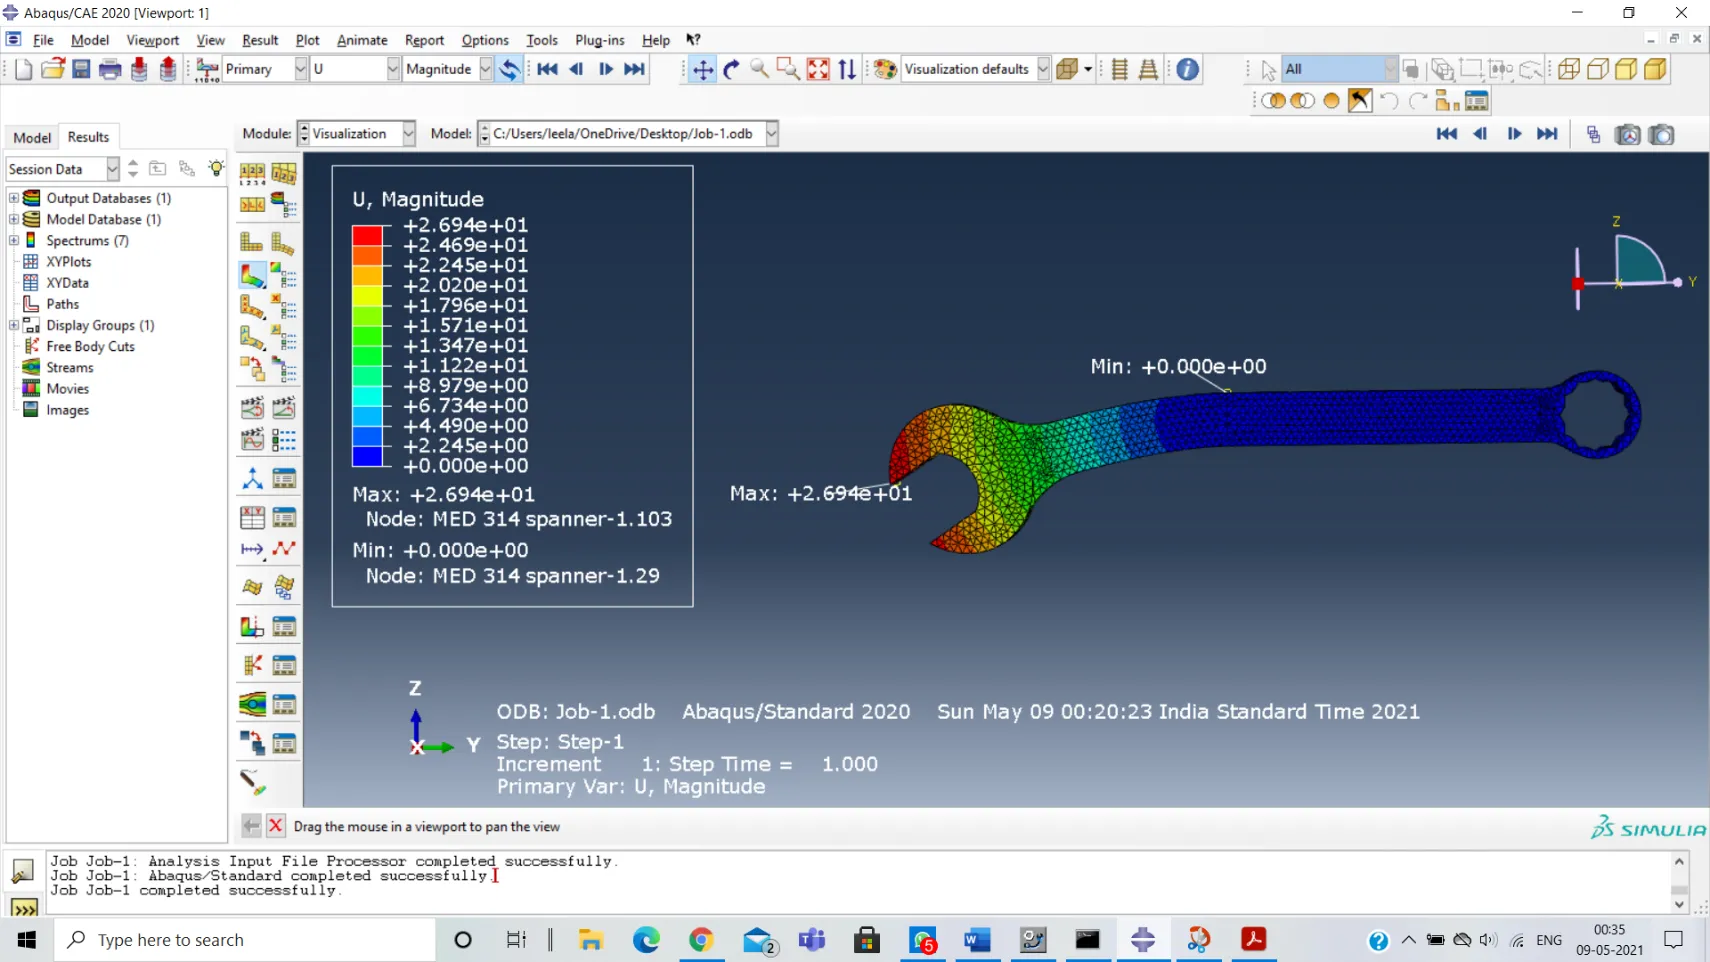Open the Module Visualization dropdown
The width and height of the screenshot is (1710, 962).
click(408, 134)
